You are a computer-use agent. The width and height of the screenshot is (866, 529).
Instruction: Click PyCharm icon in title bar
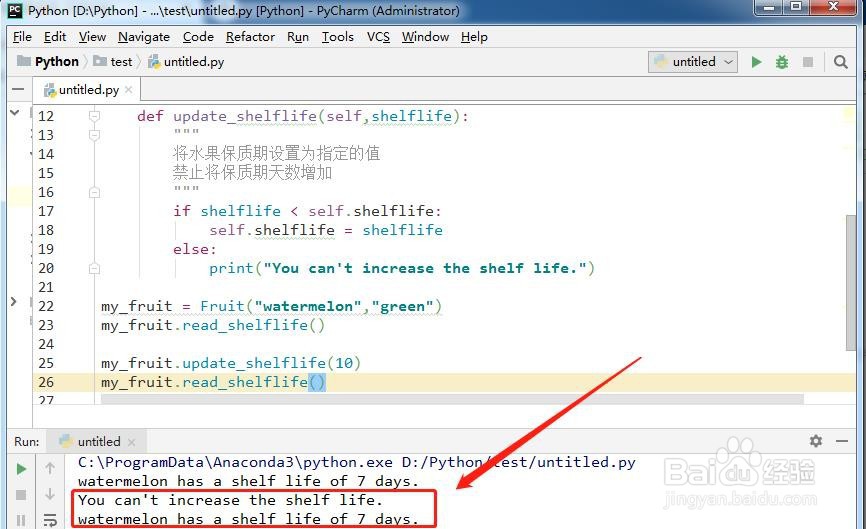[x=15, y=9]
